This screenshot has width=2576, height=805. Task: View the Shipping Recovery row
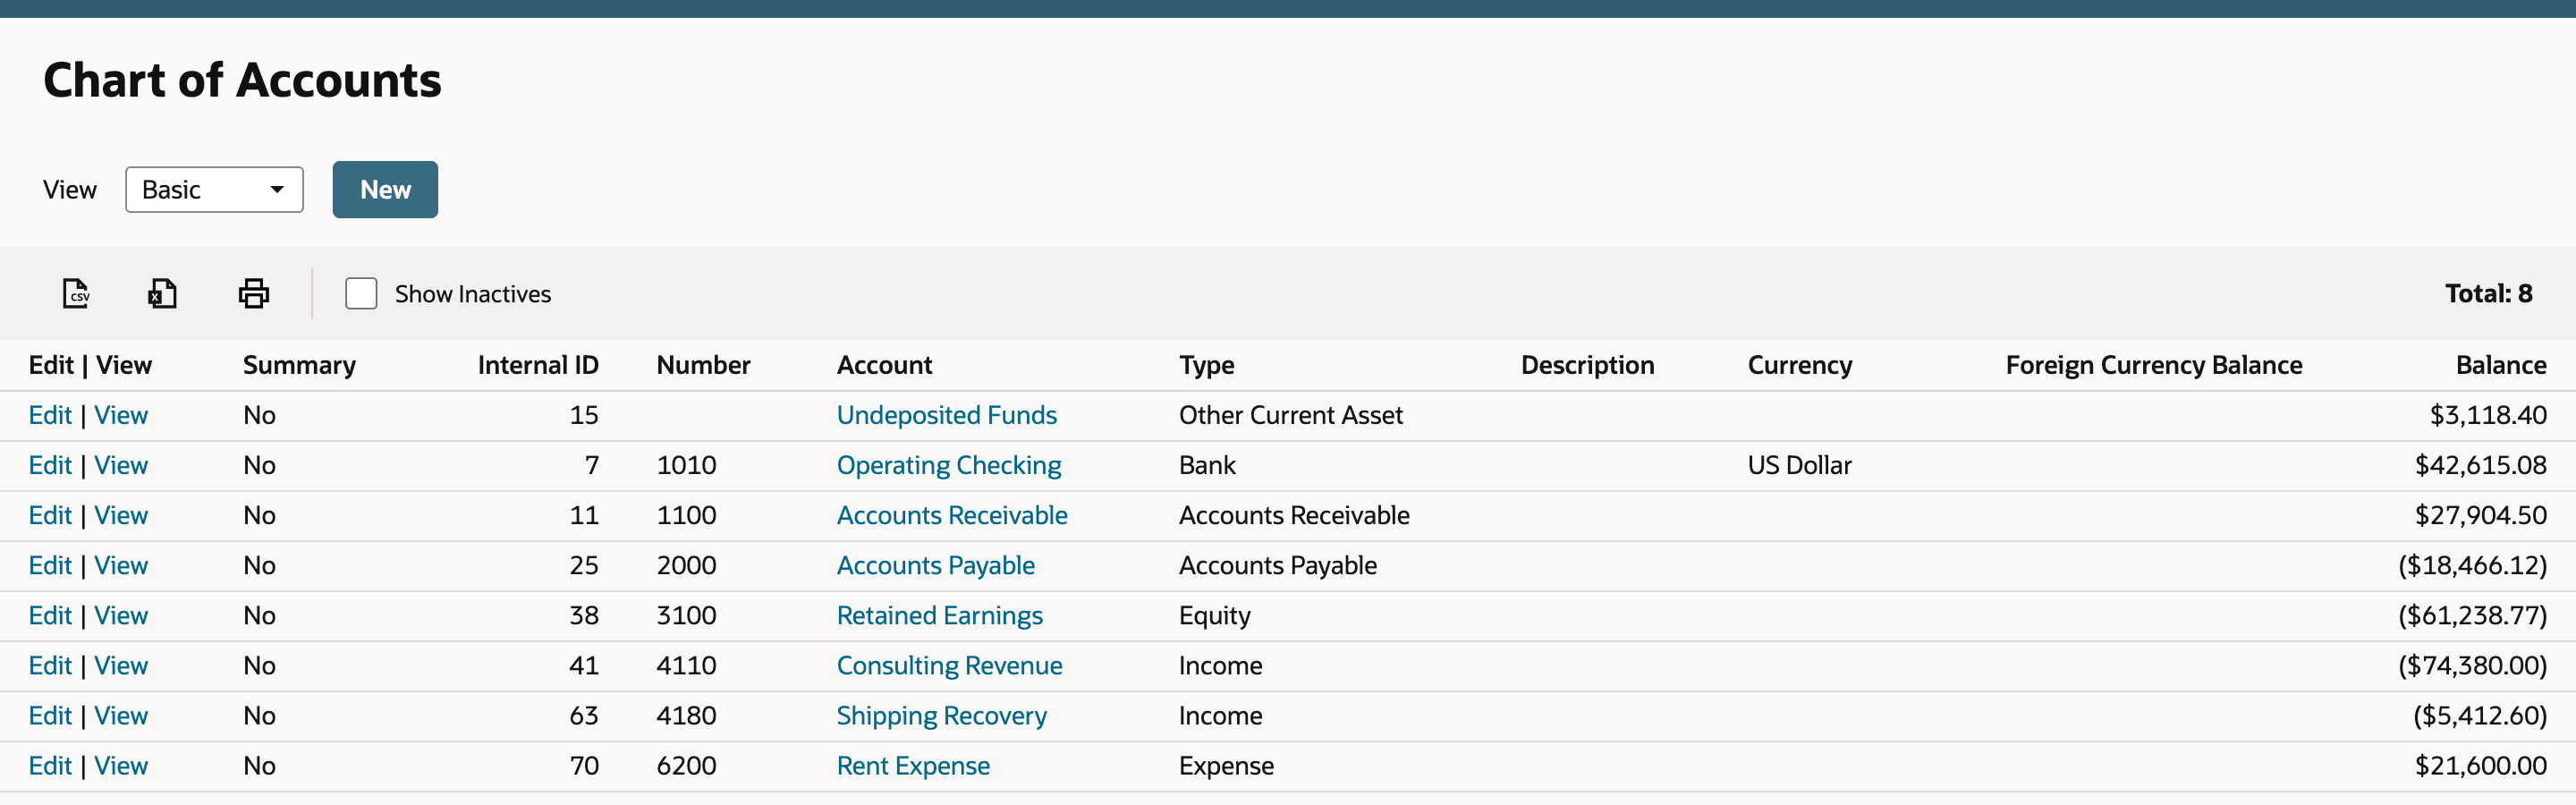(x=121, y=715)
